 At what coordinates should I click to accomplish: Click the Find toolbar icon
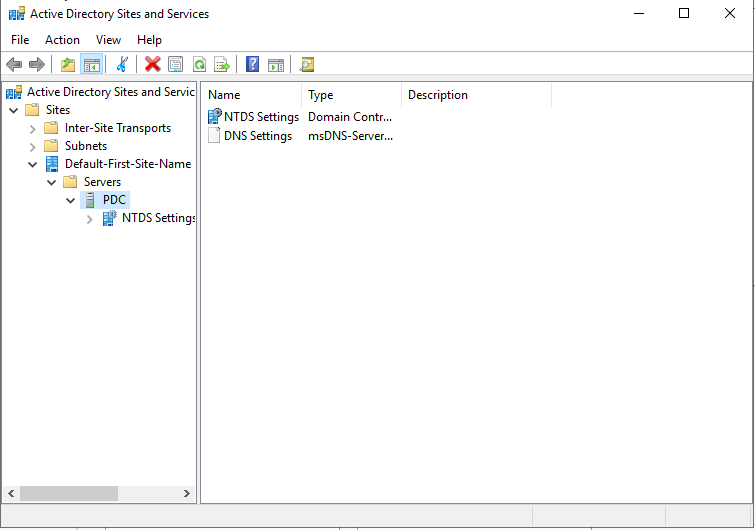pos(307,64)
